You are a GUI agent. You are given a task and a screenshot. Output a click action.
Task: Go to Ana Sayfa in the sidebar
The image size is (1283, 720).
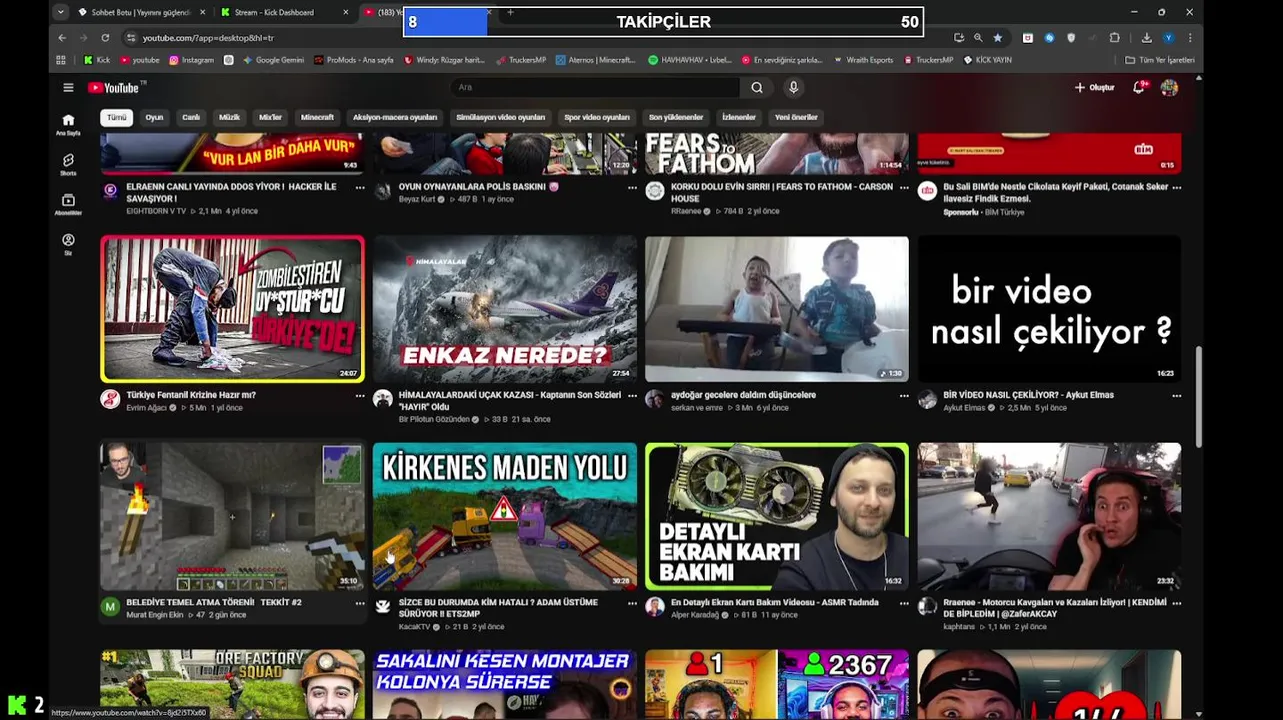tap(68, 124)
